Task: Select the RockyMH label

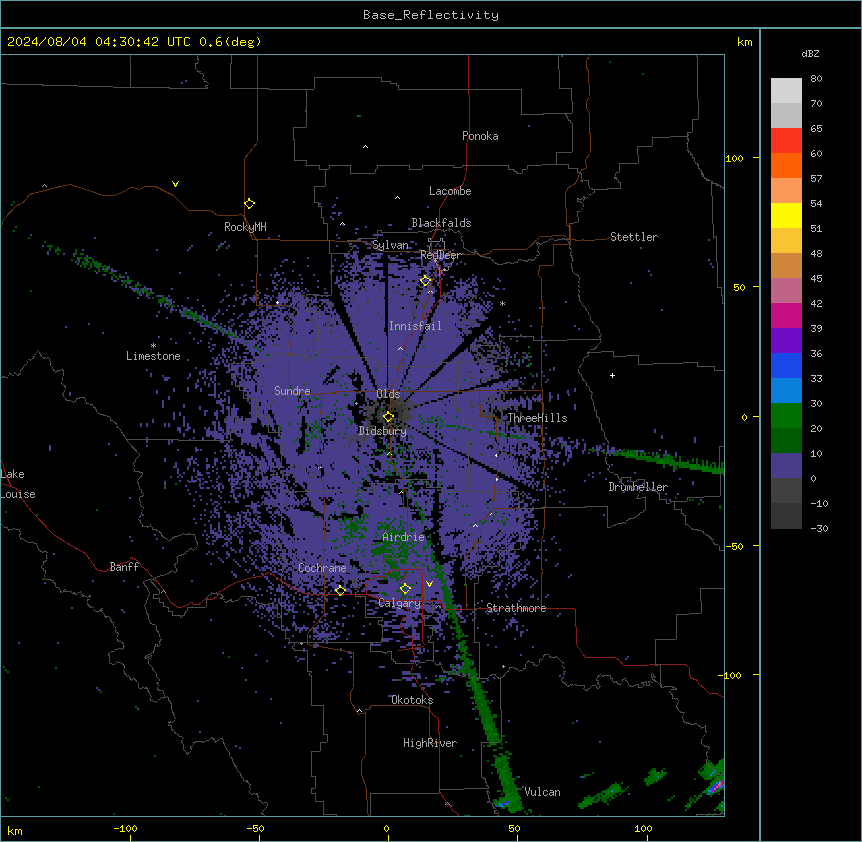Action: [245, 227]
